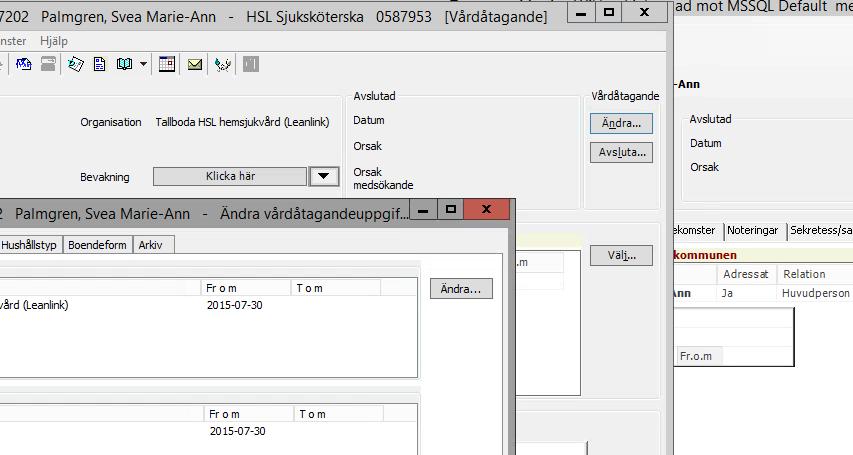Image resolution: width=853 pixels, height=455 pixels.
Task: Open the open-book icon in toolbar
Action: click(x=124, y=64)
